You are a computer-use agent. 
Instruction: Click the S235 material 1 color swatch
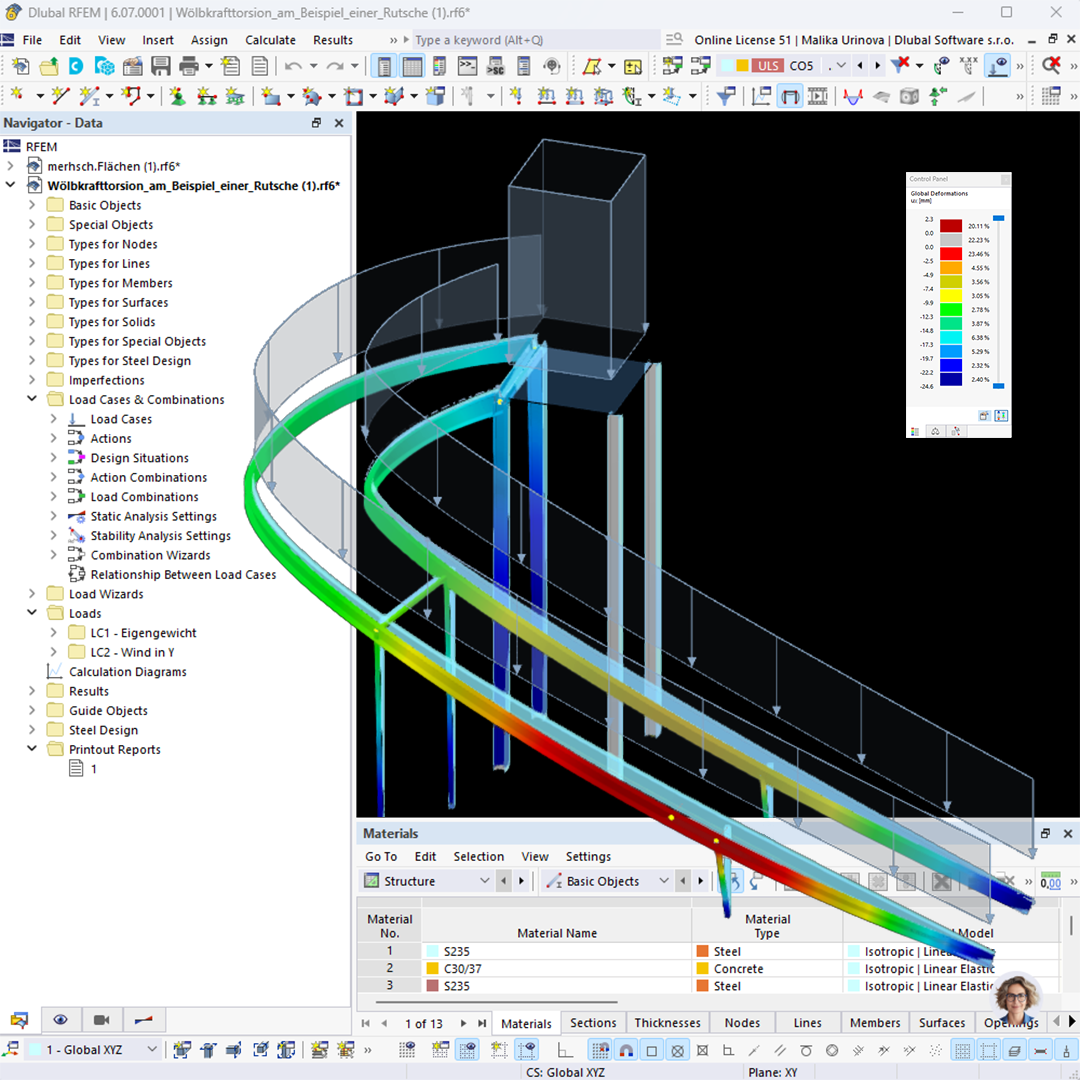click(433, 951)
